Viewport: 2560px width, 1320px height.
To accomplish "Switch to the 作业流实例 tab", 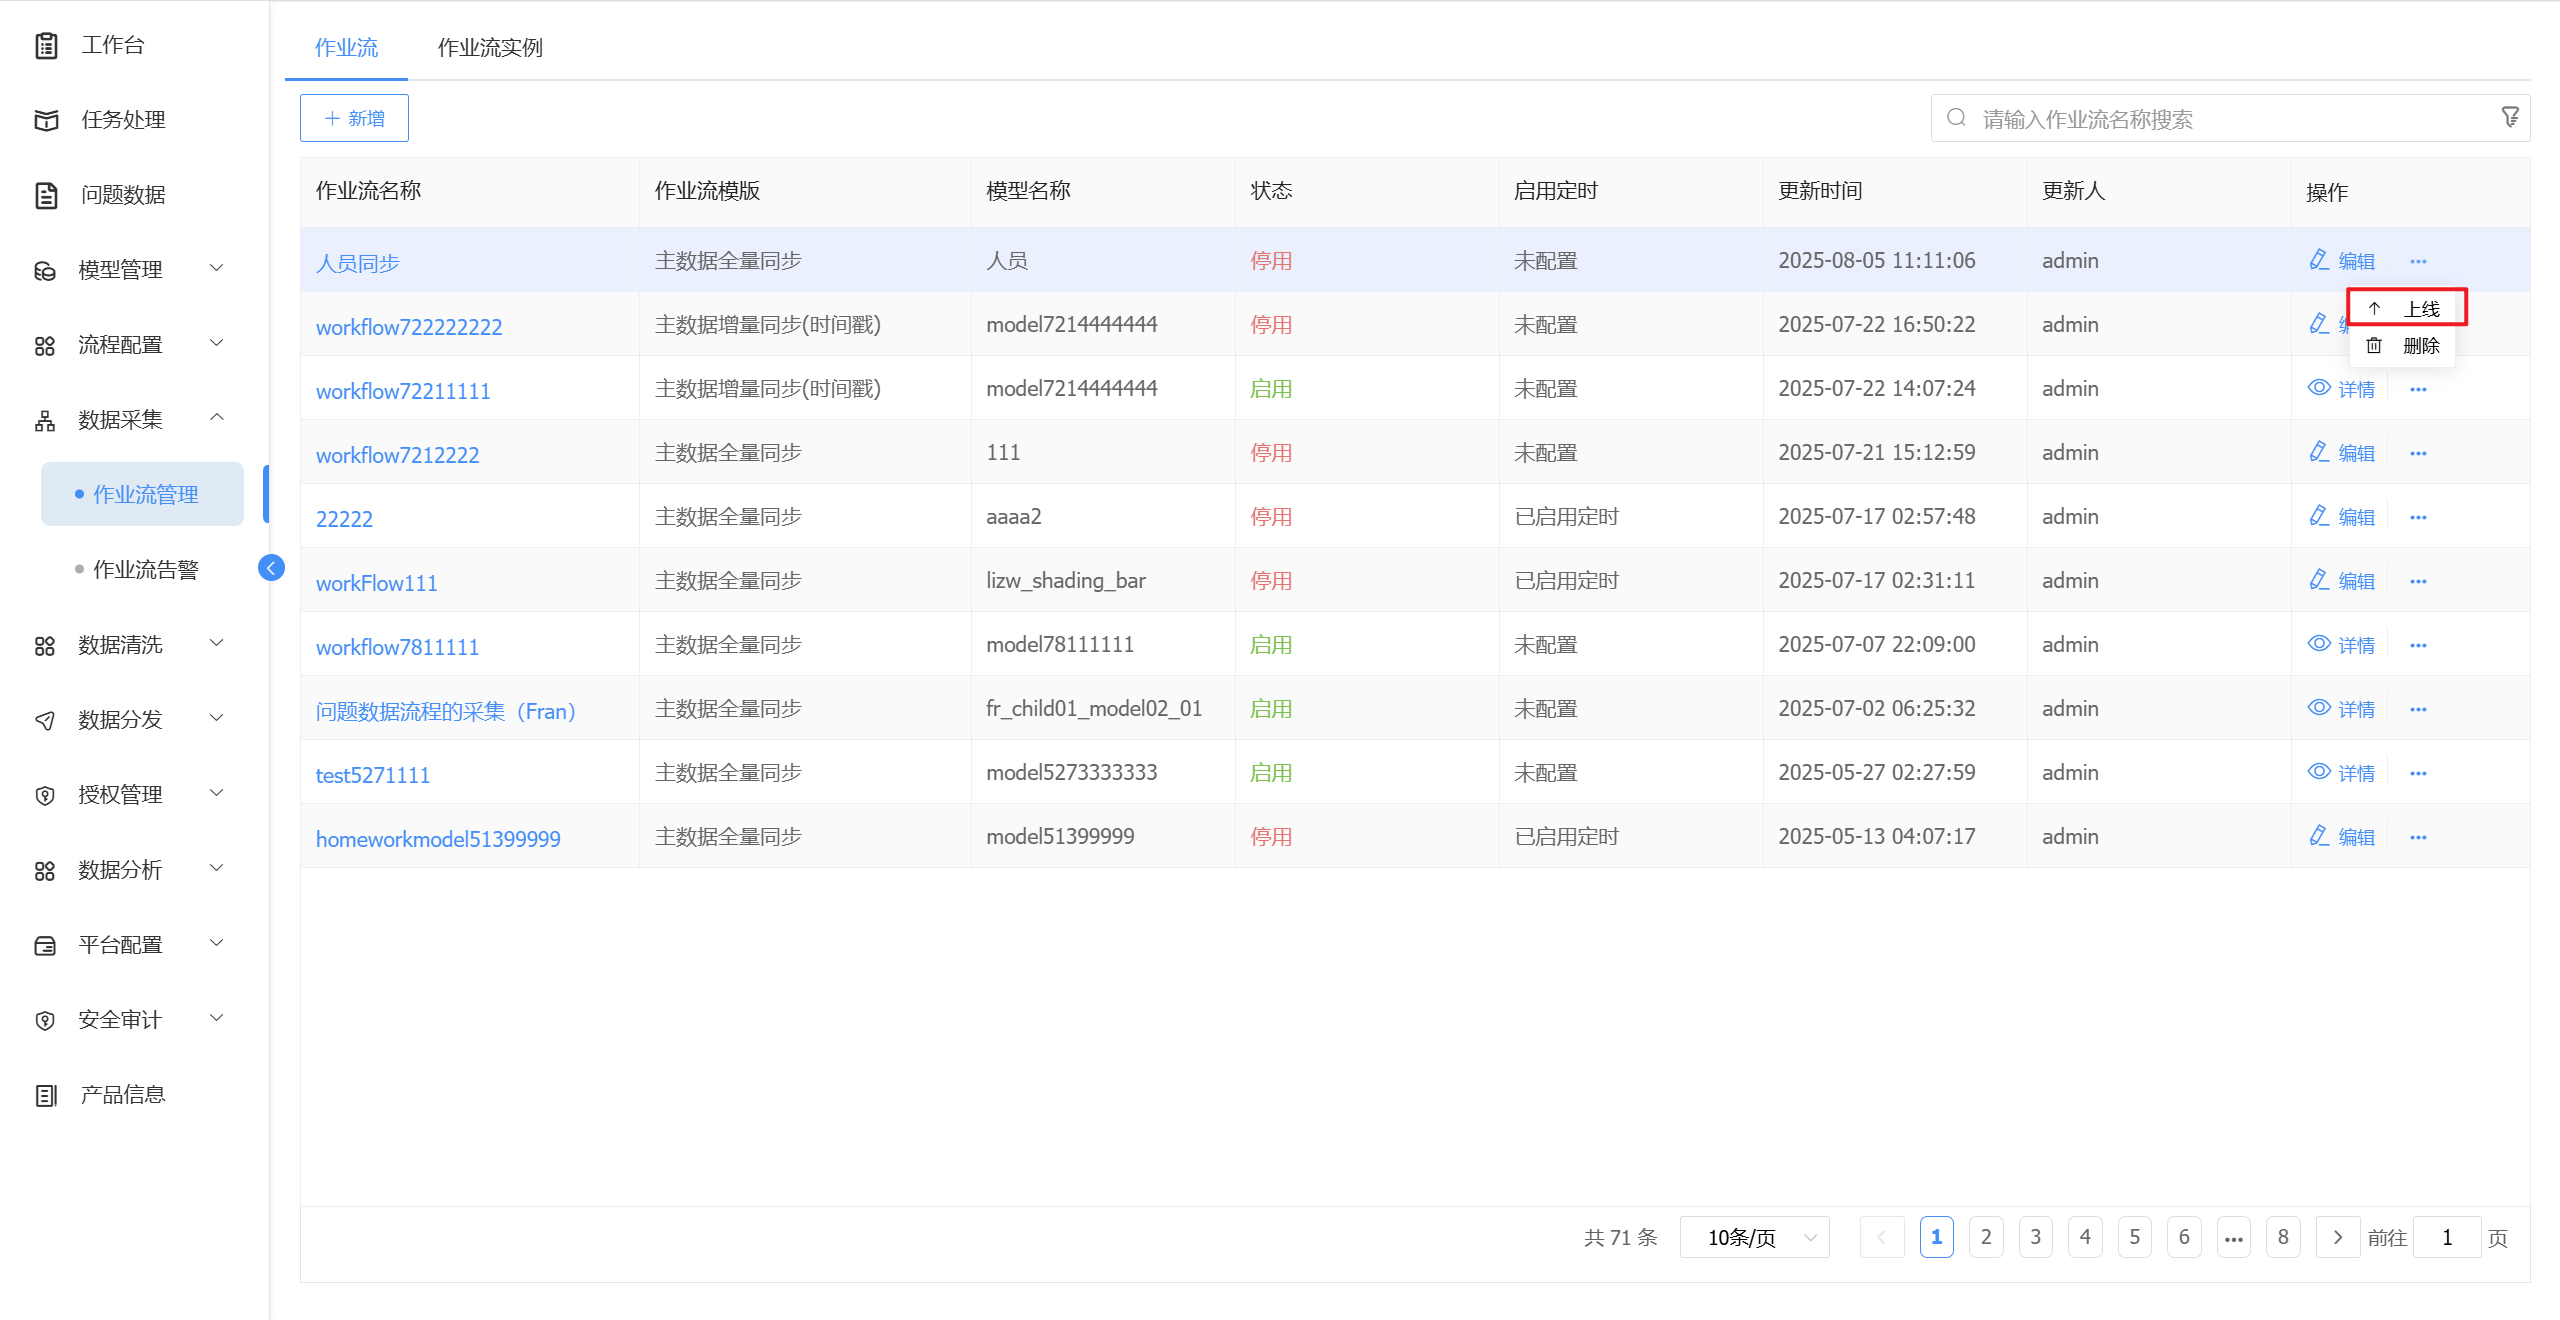I will 490,48.
